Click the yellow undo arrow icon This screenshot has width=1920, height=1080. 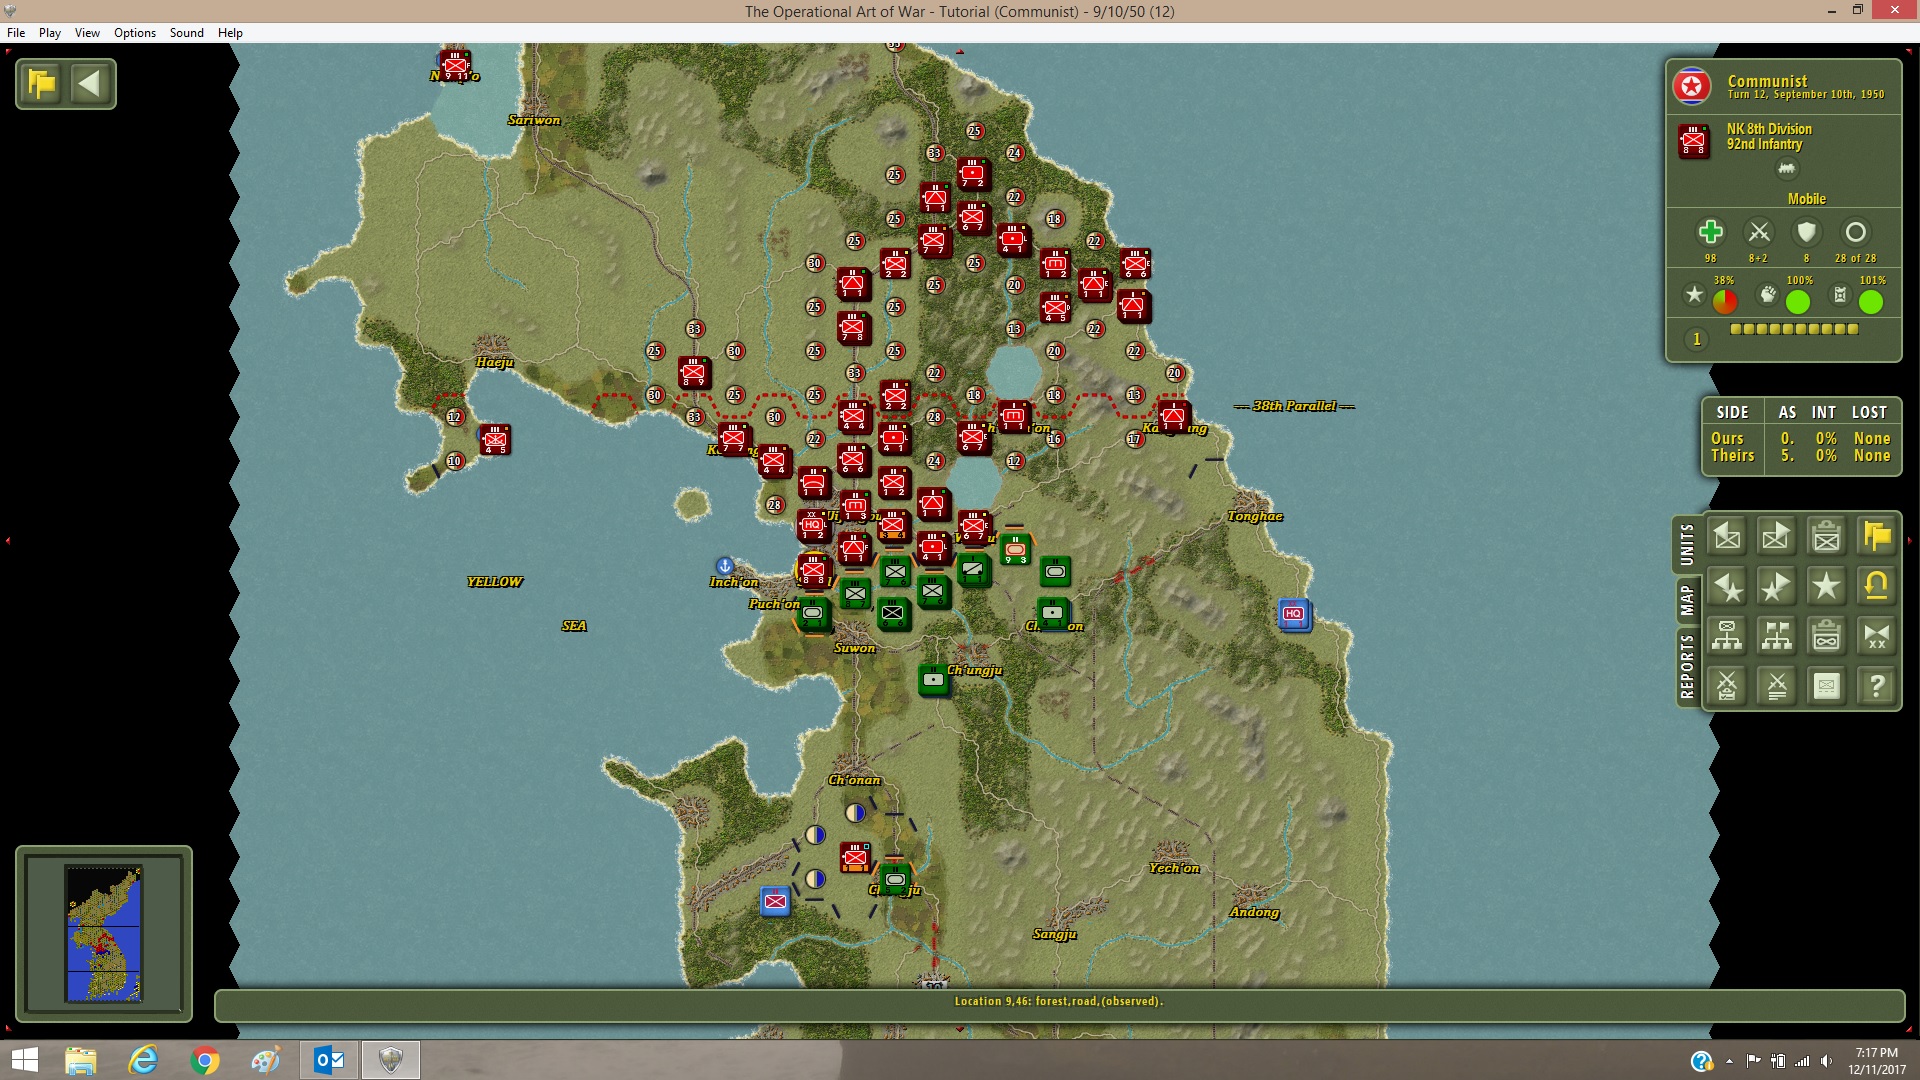click(1876, 586)
